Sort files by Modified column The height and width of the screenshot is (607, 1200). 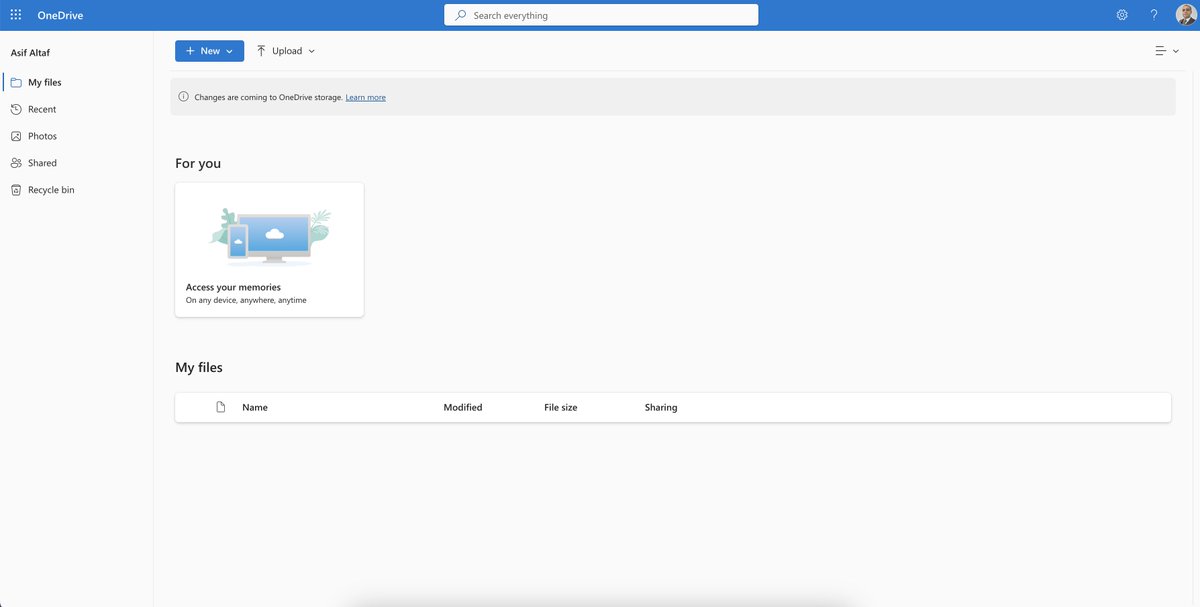coord(463,407)
